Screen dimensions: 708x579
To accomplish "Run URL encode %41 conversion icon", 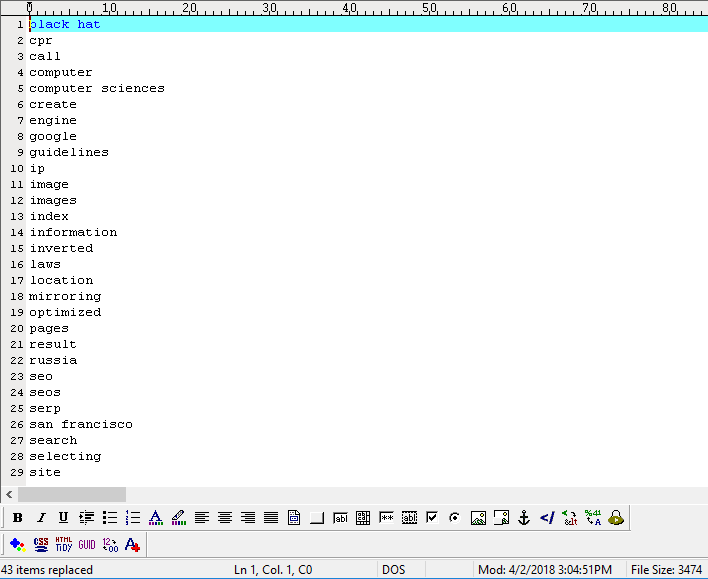I will pyautogui.click(x=593, y=518).
